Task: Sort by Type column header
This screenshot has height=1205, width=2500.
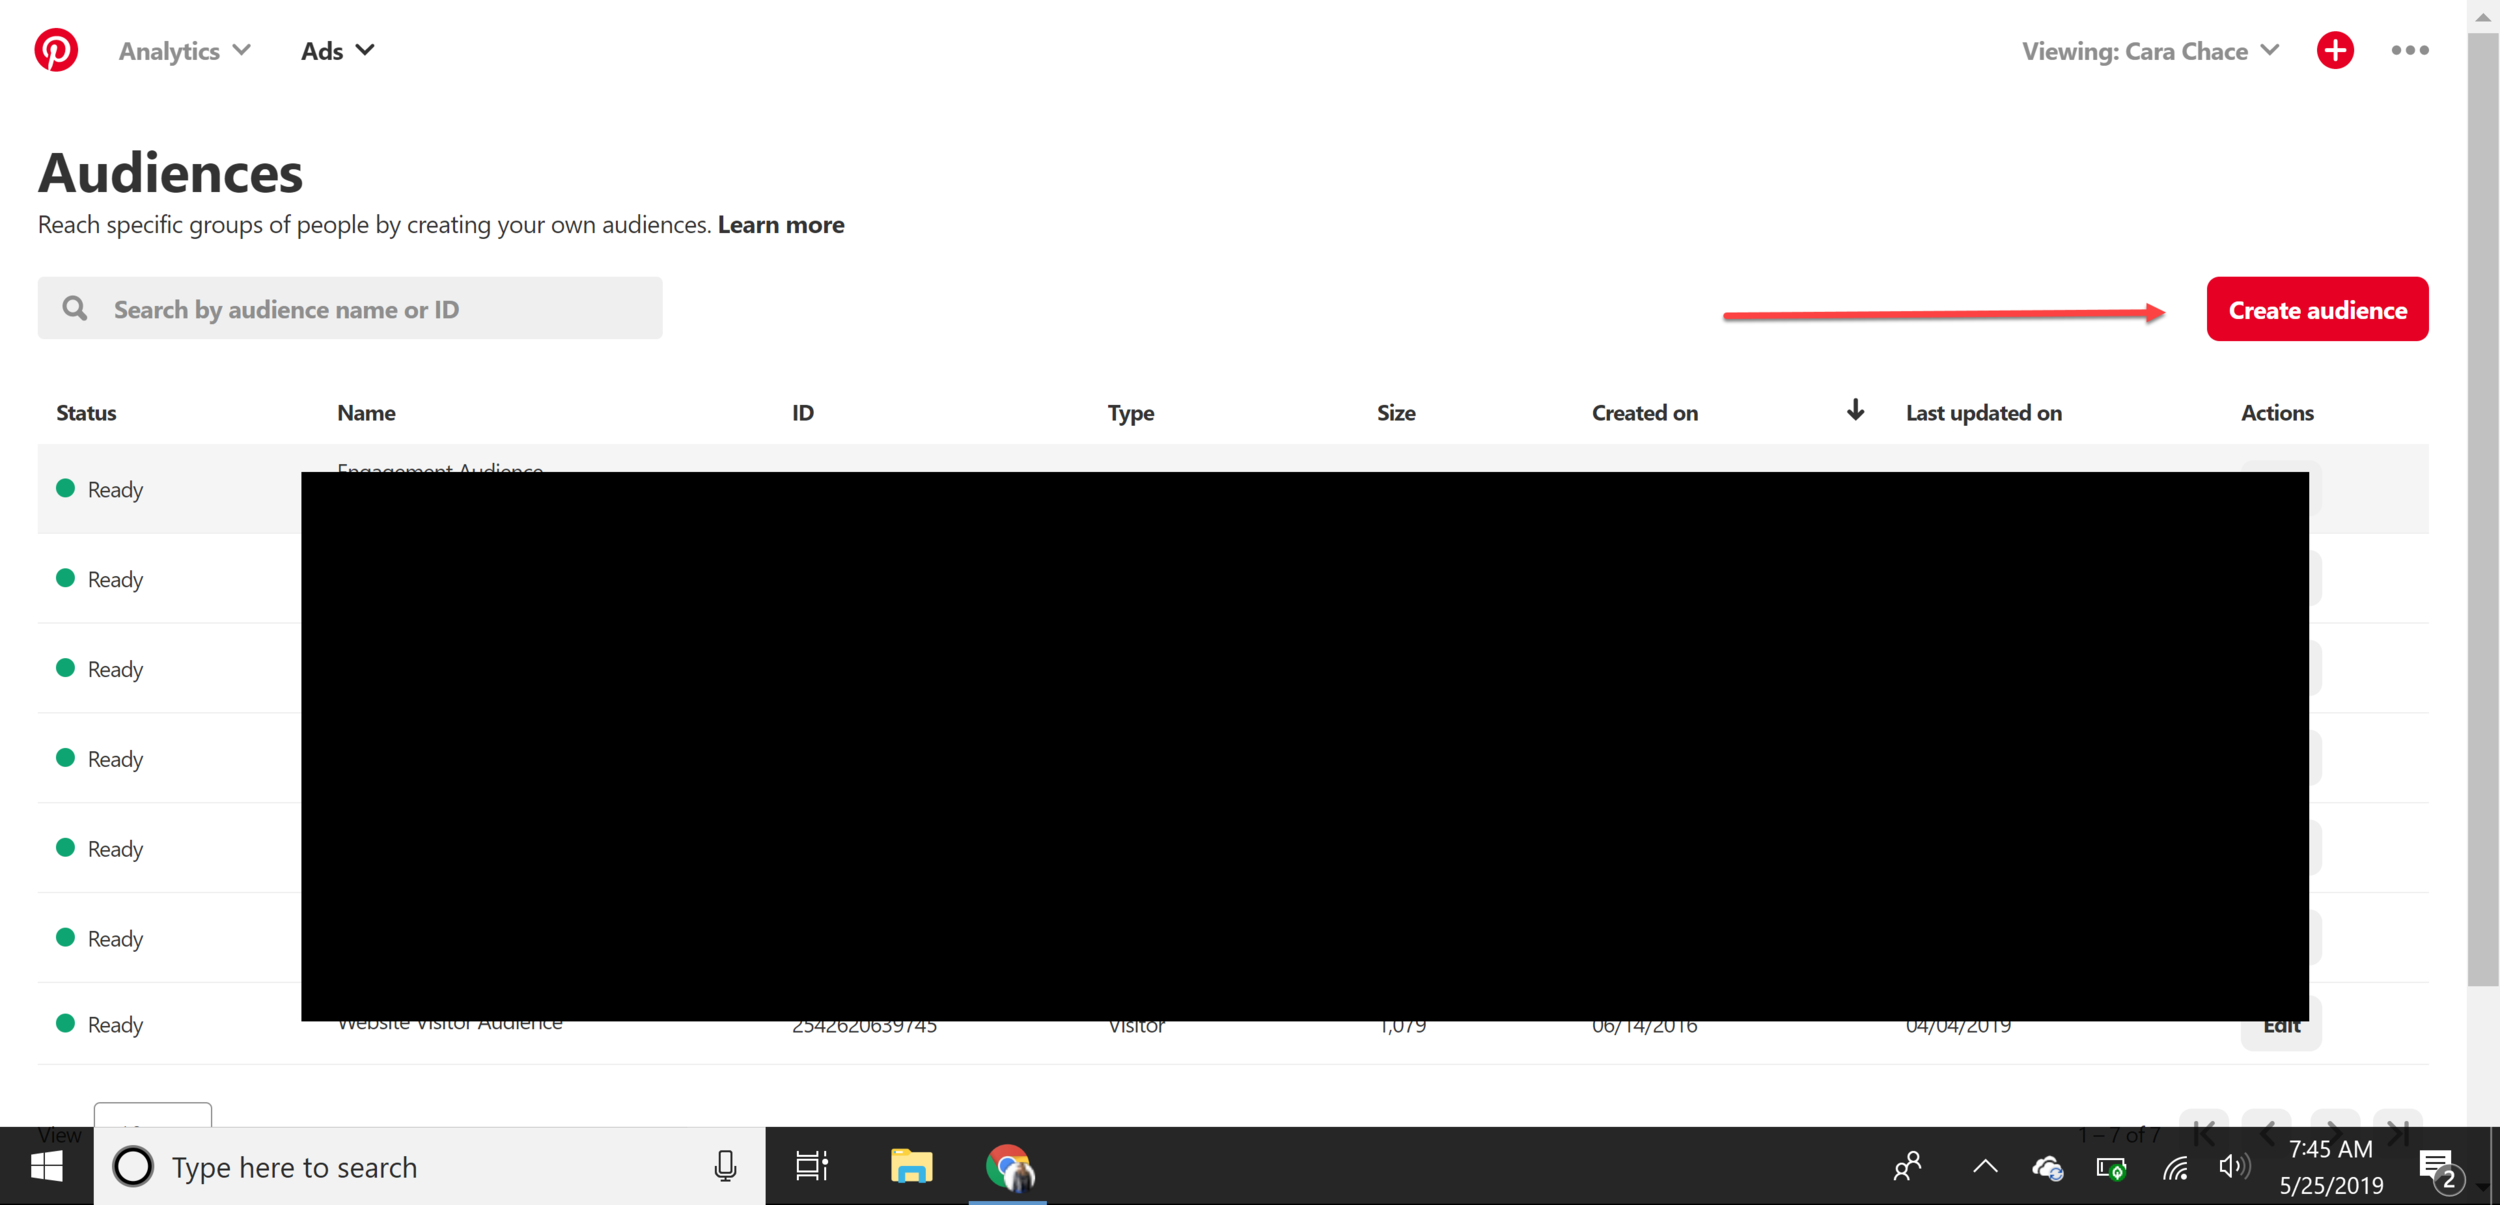Action: point(1130,412)
